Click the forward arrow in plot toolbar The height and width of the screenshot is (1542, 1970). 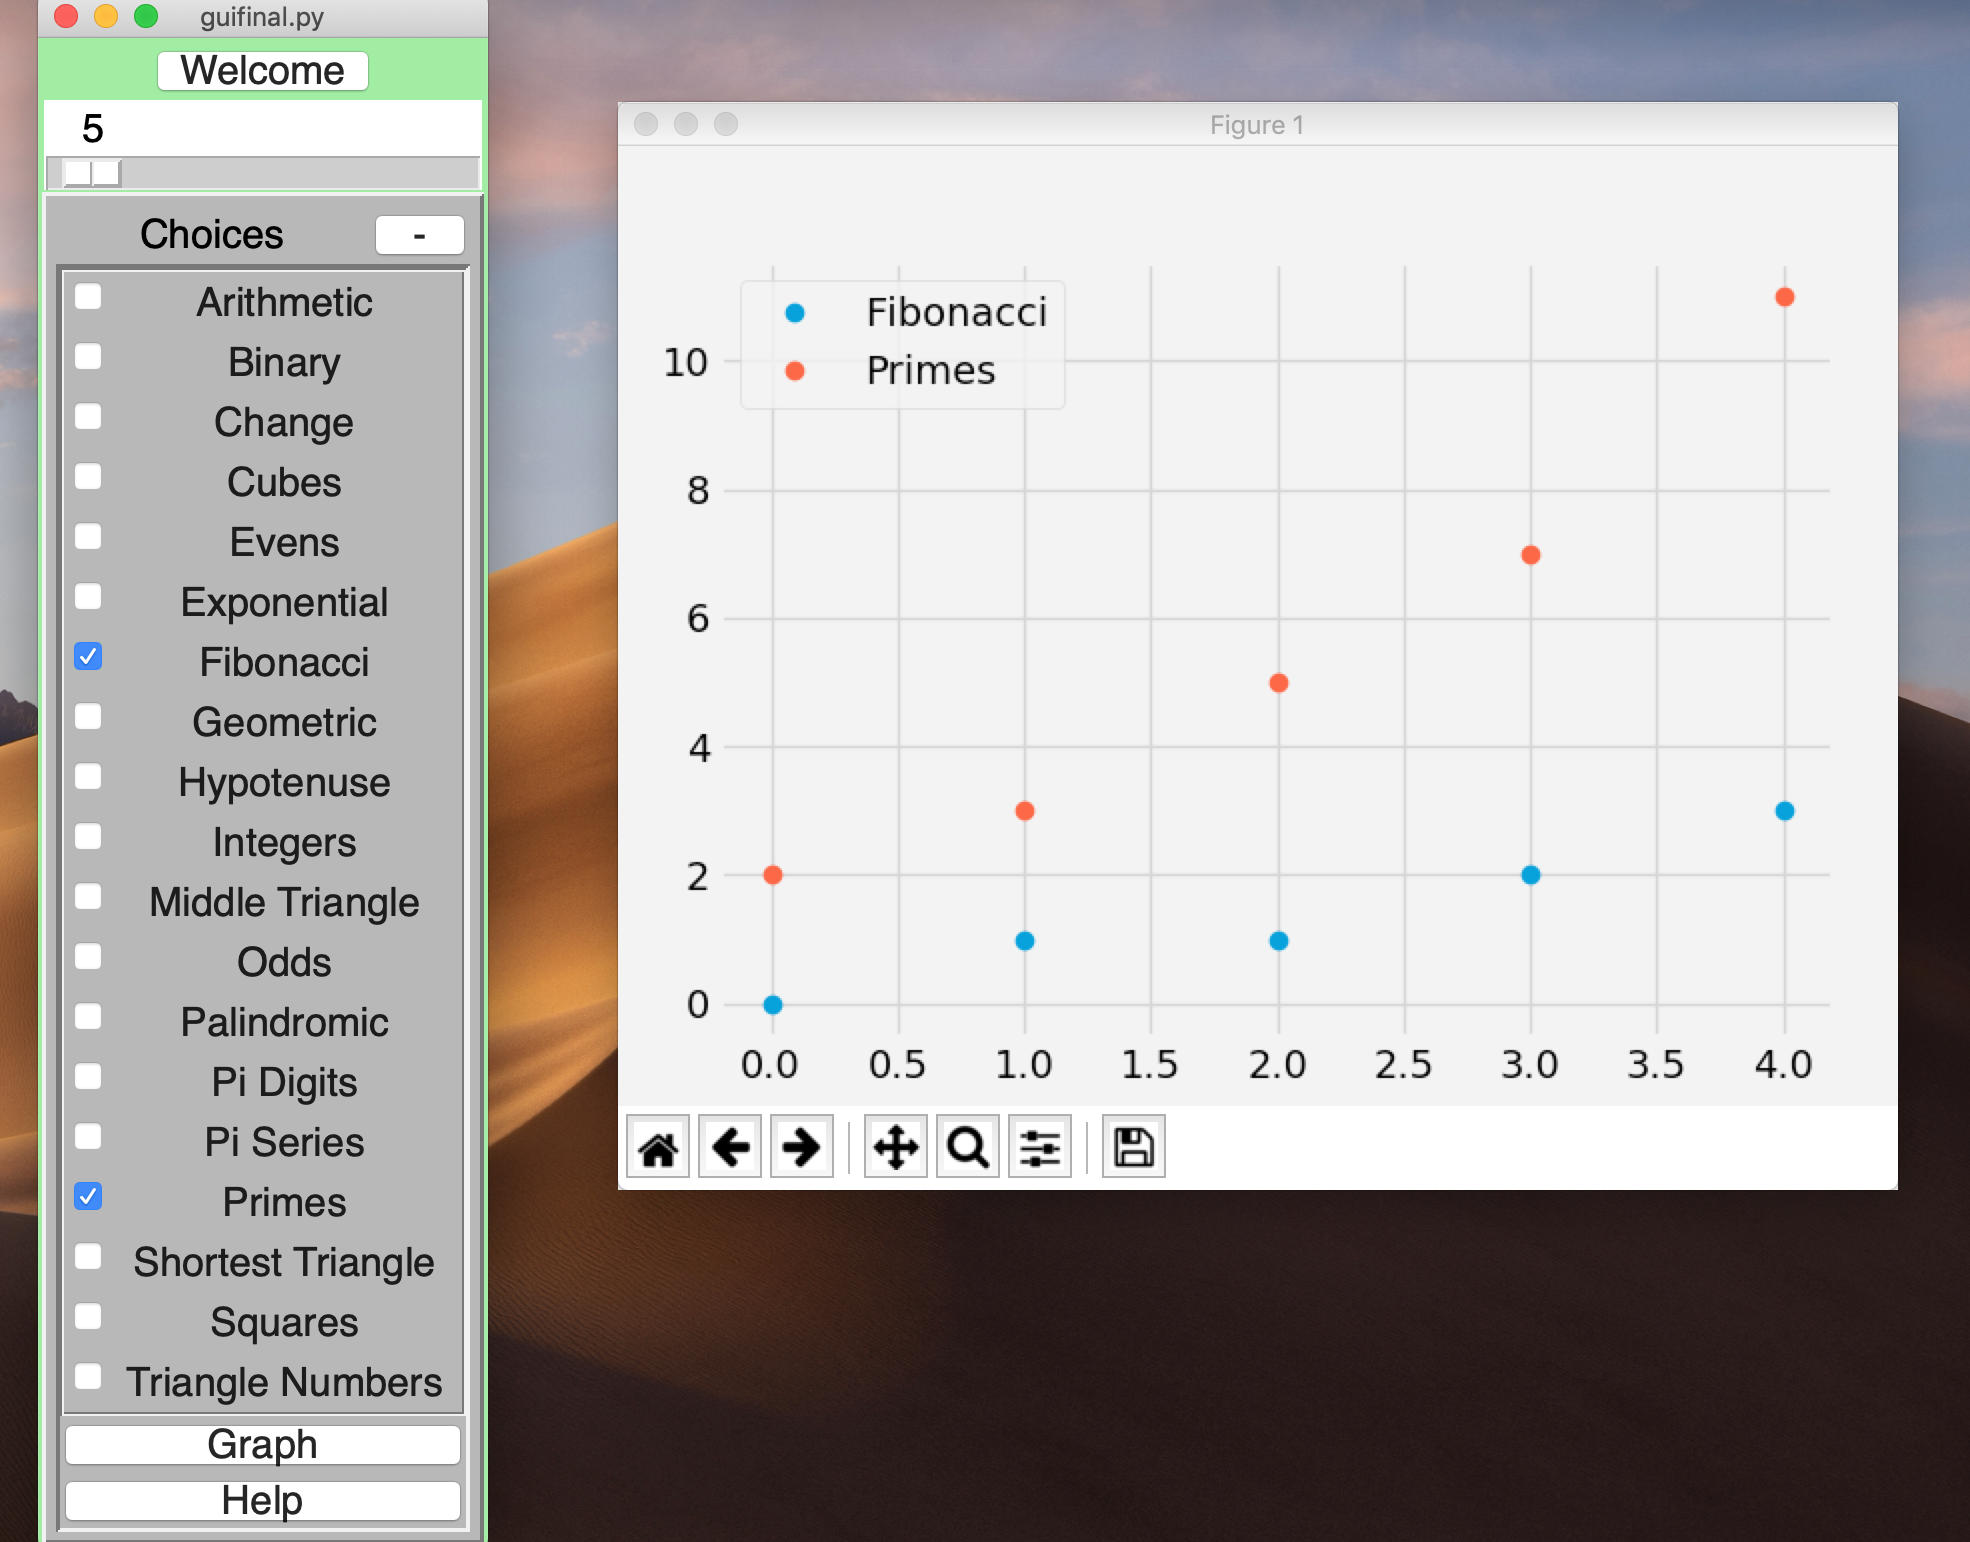click(x=802, y=1147)
